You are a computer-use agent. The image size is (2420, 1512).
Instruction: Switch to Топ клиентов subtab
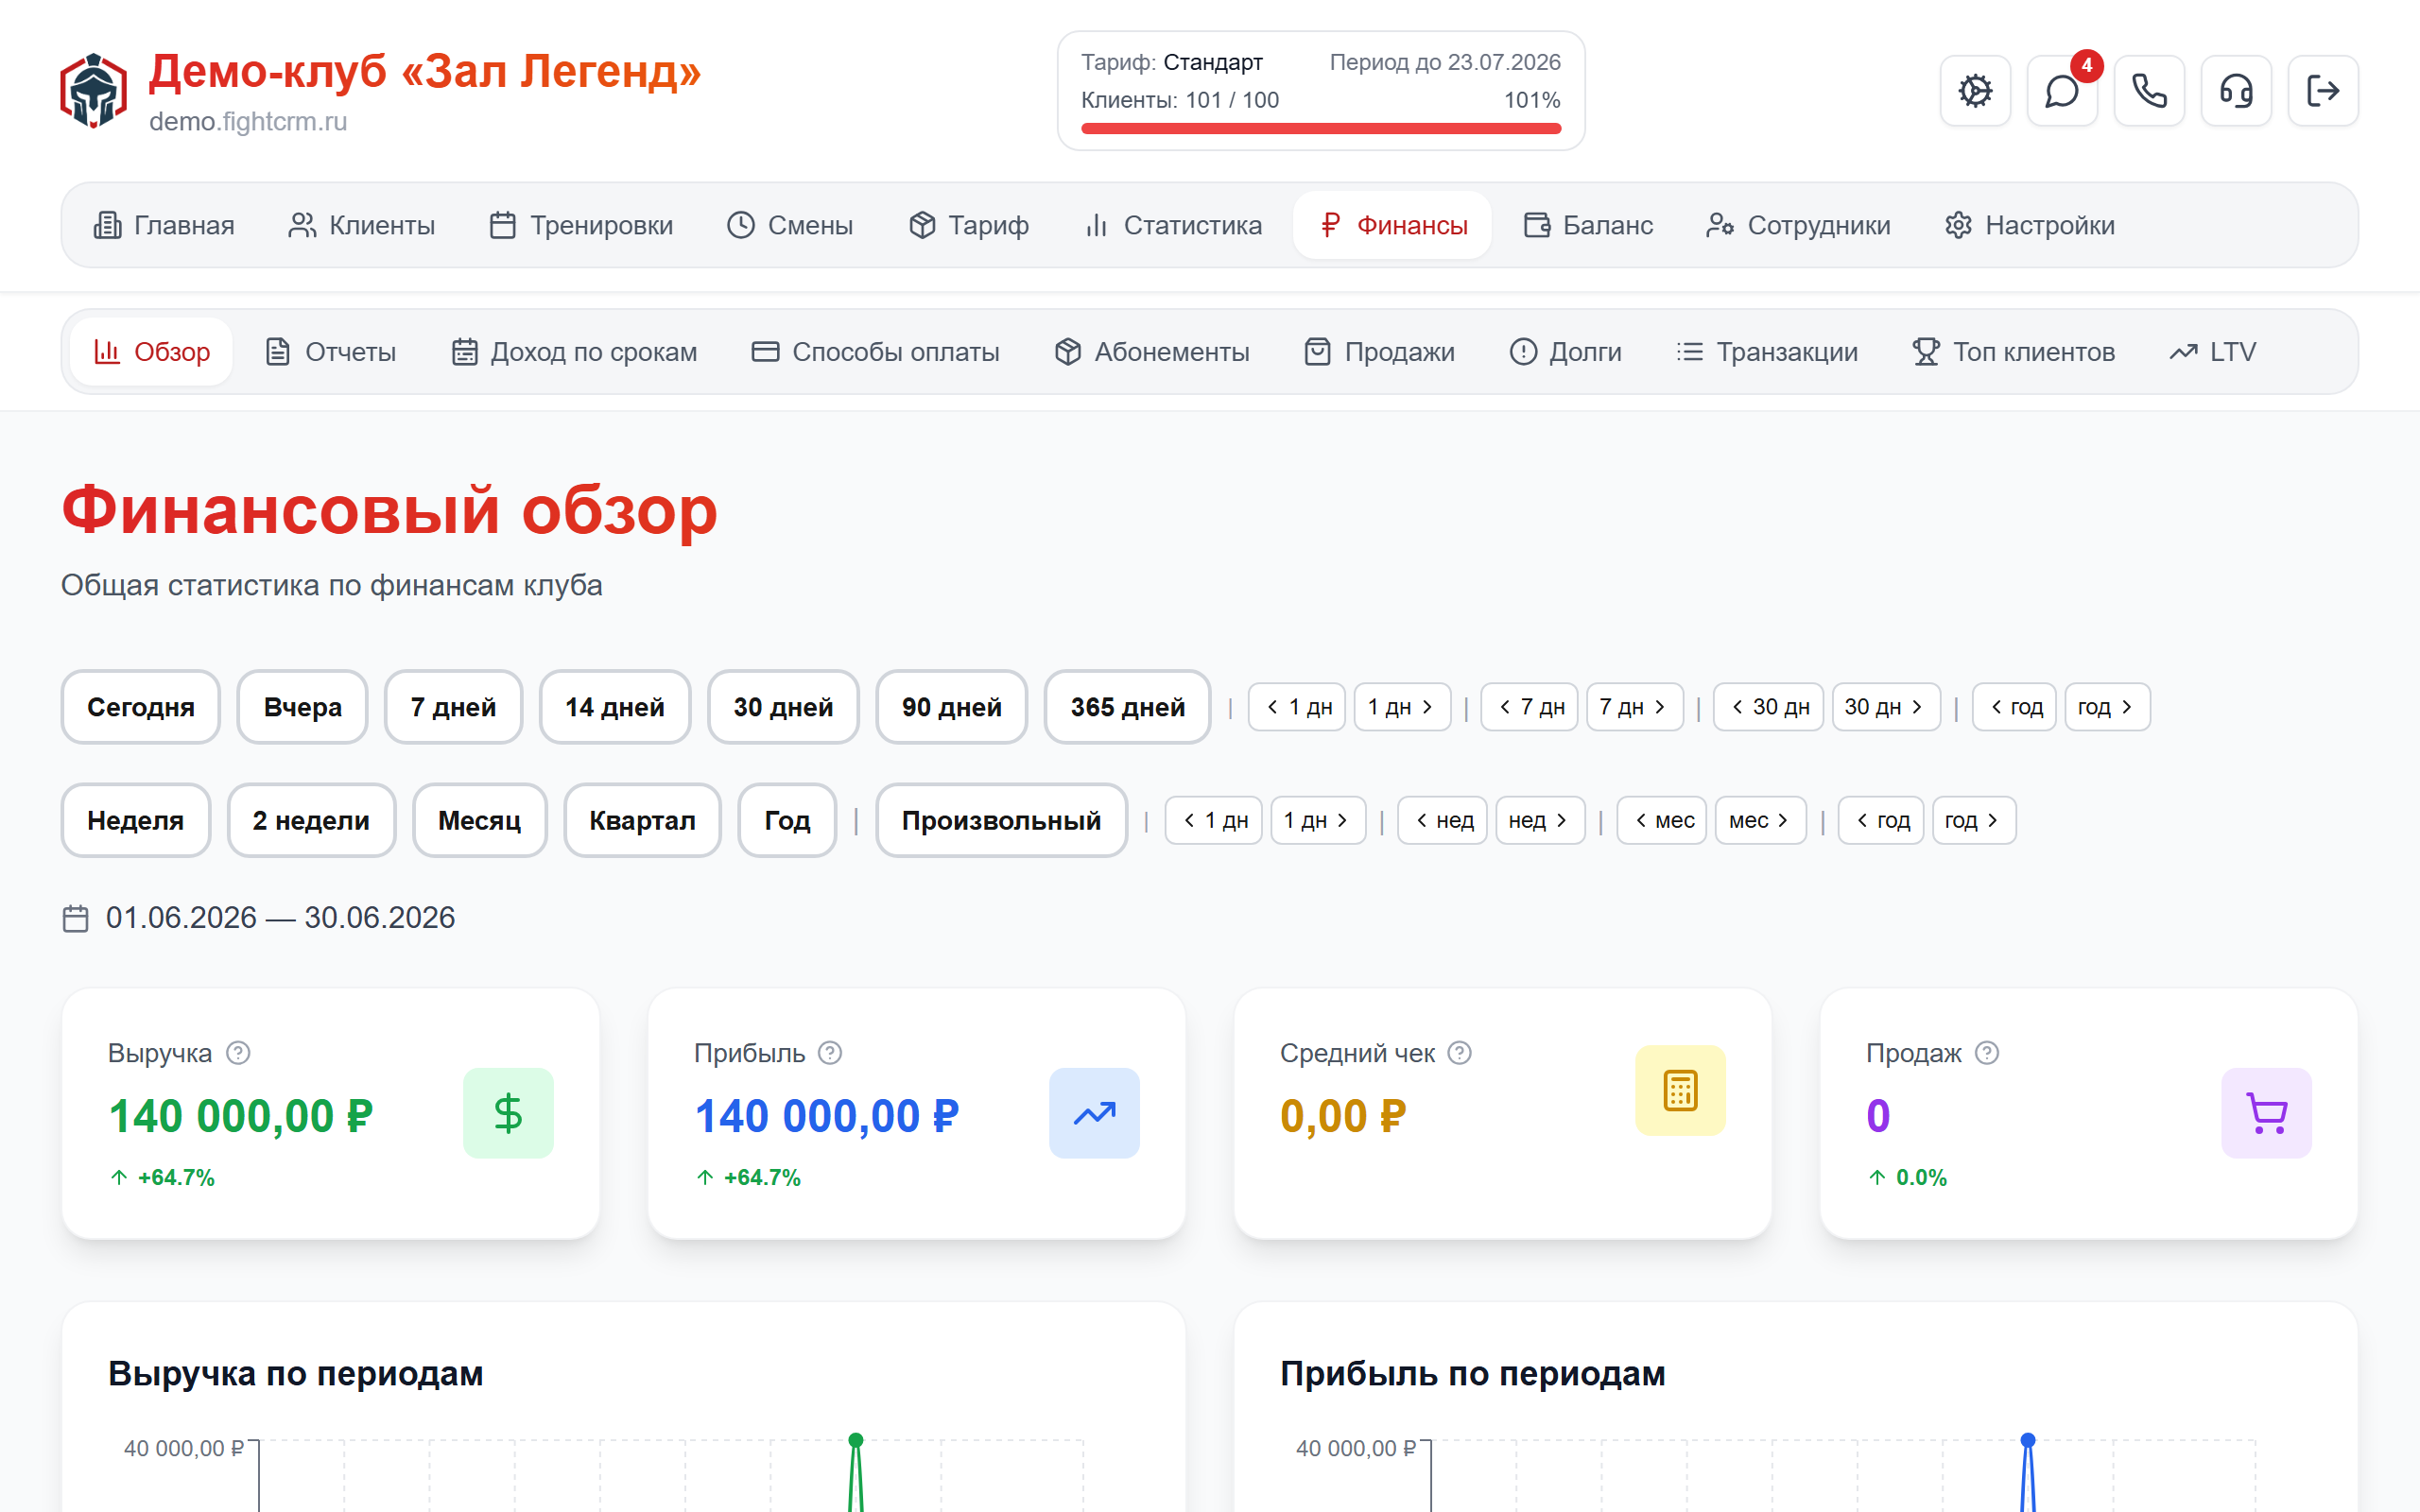2013,352
